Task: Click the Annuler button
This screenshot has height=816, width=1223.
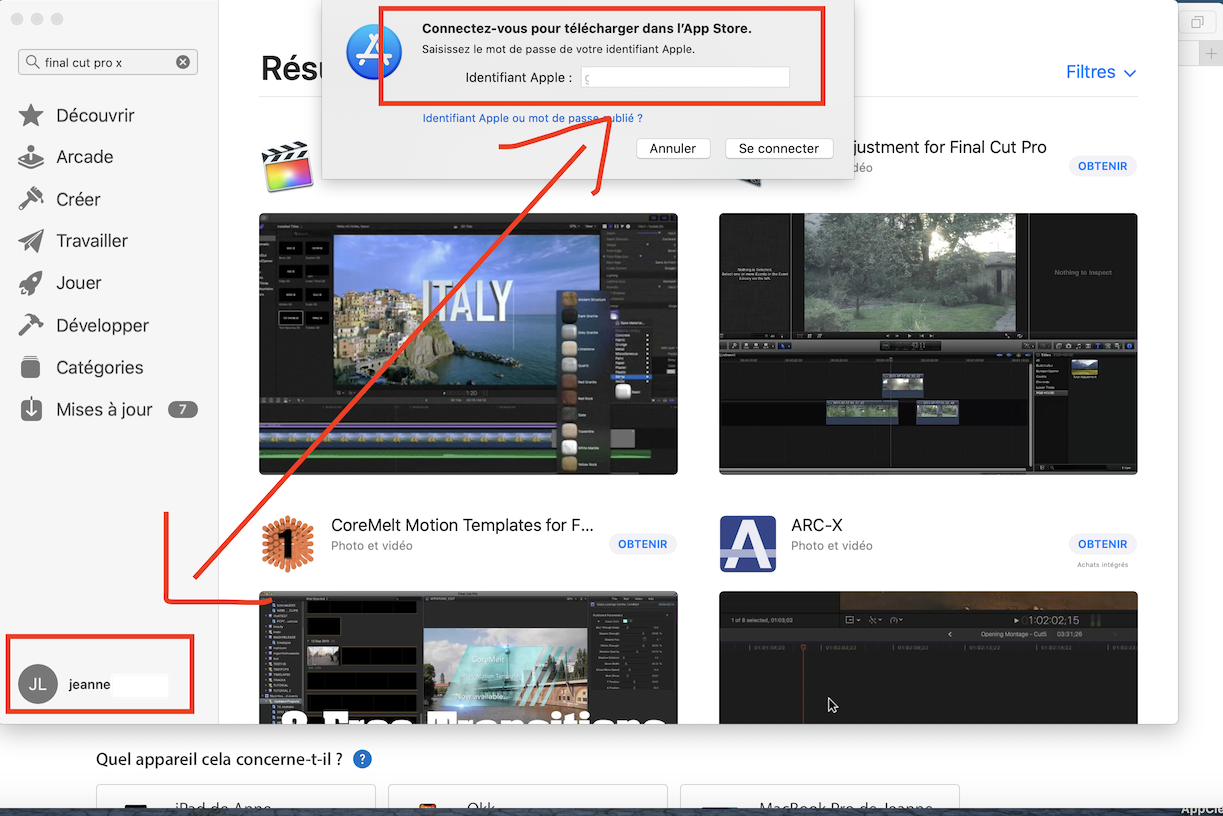Action: point(673,148)
